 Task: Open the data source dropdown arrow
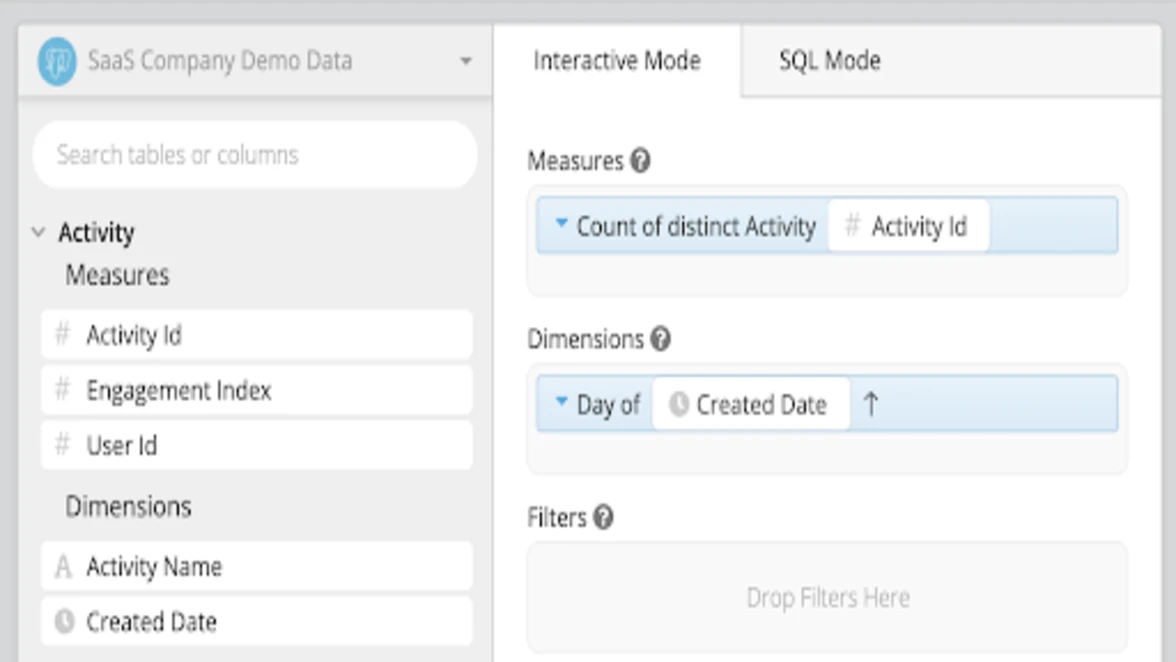(x=465, y=61)
